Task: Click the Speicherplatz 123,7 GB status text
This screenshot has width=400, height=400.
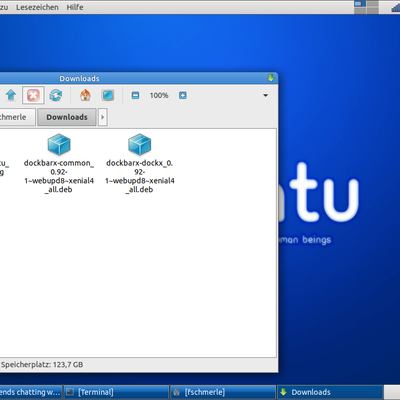Action: click(x=42, y=365)
